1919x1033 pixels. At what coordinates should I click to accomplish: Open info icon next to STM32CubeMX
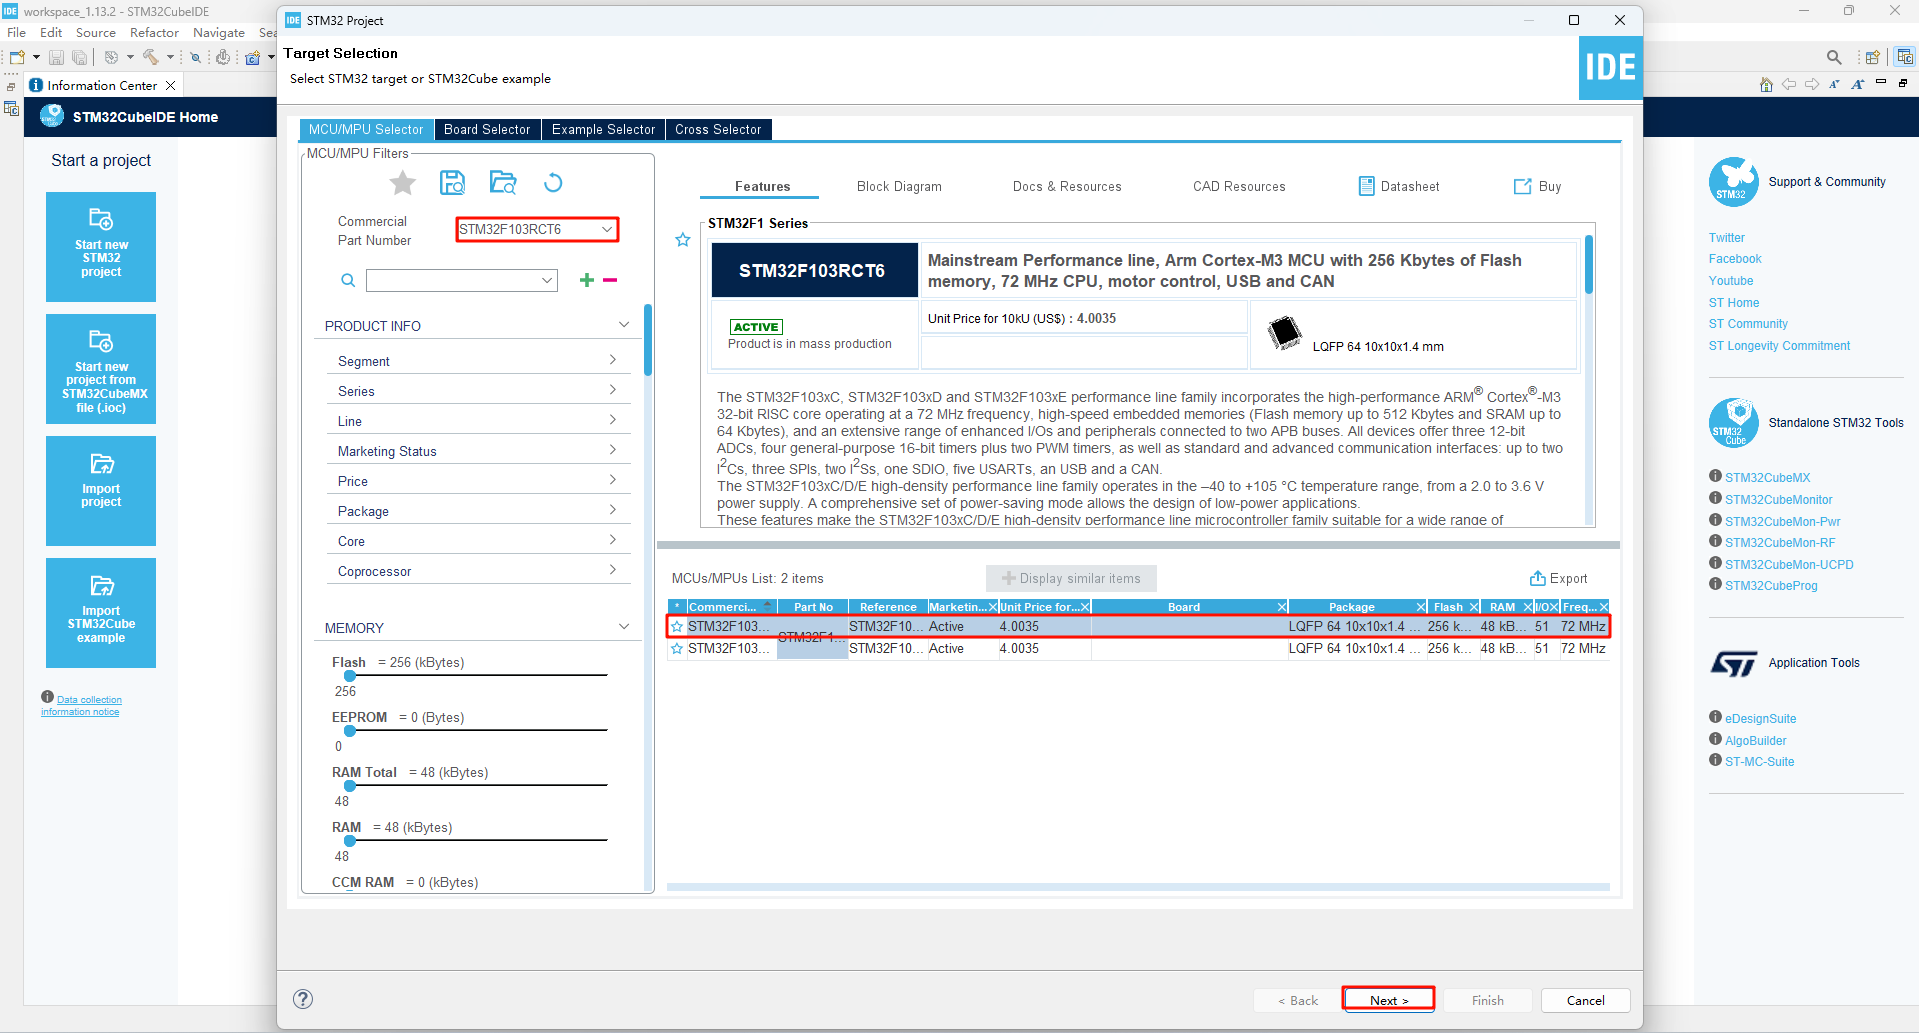(x=1715, y=476)
